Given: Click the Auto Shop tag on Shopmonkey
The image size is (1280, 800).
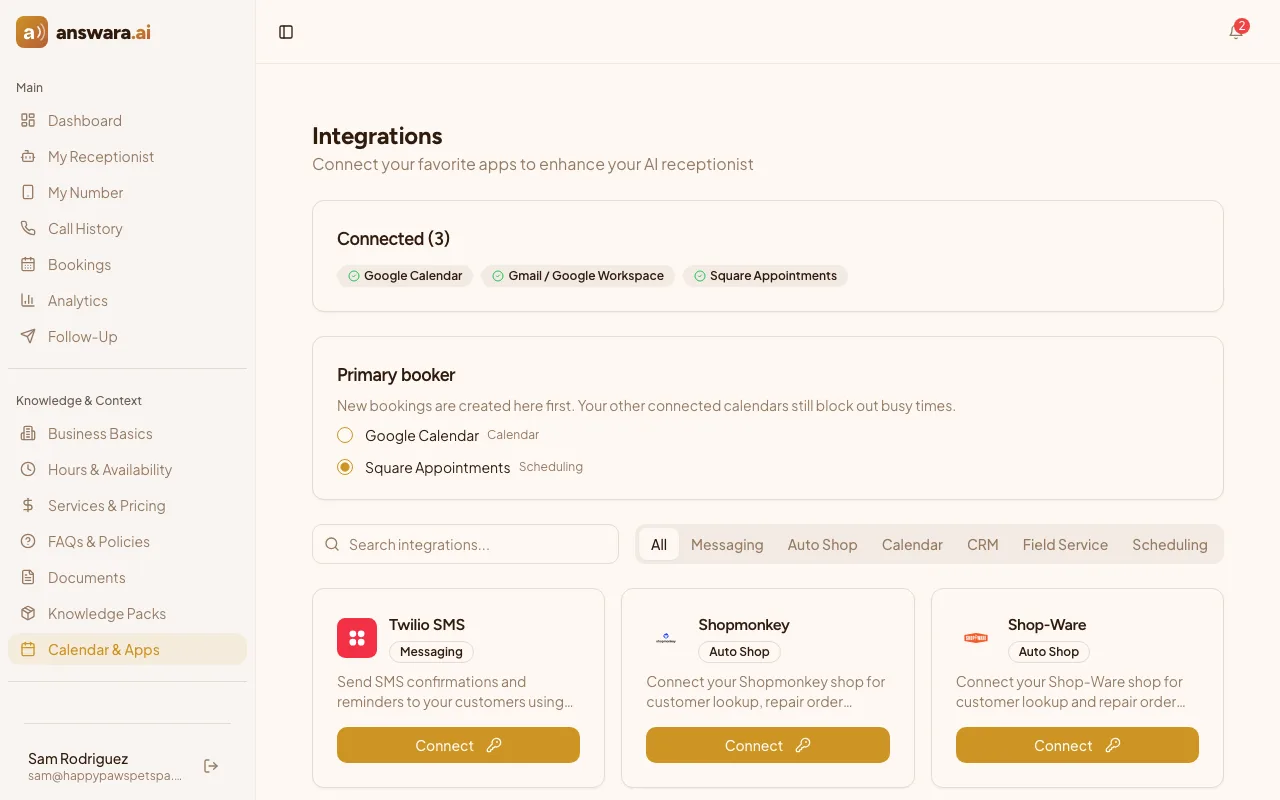Looking at the screenshot, I should click(x=739, y=651).
